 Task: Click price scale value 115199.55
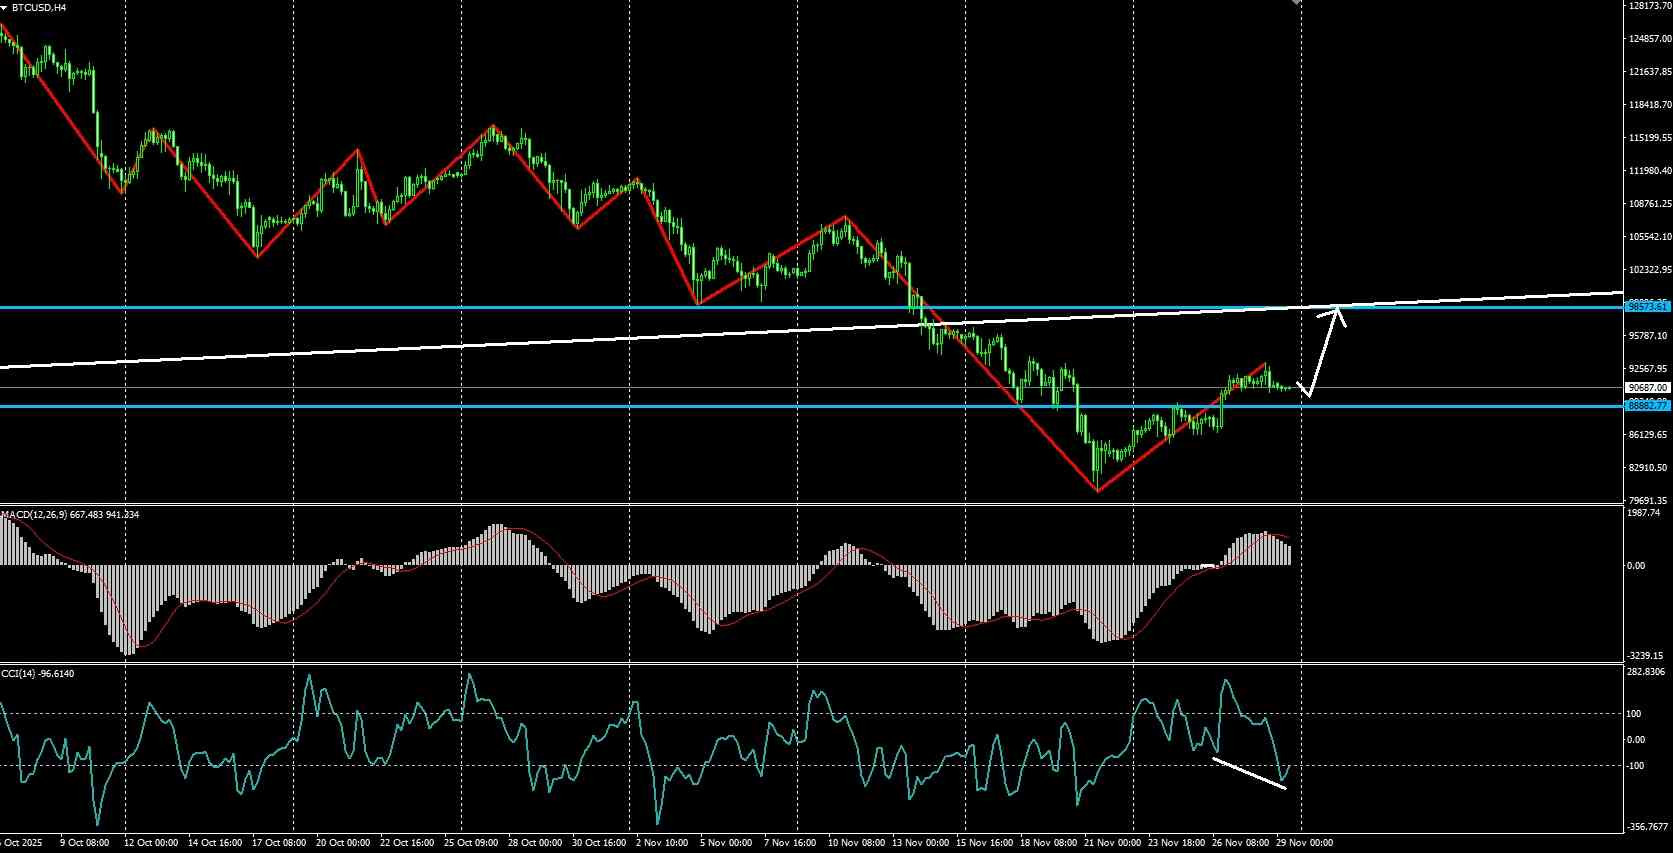[x=1650, y=138]
